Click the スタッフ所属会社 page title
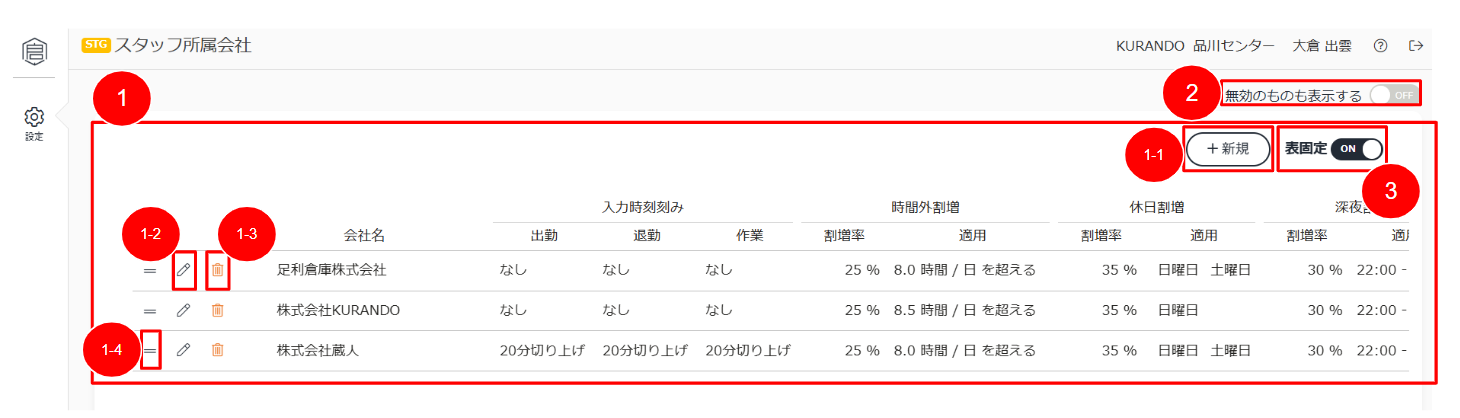The image size is (1460, 418). [182, 45]
